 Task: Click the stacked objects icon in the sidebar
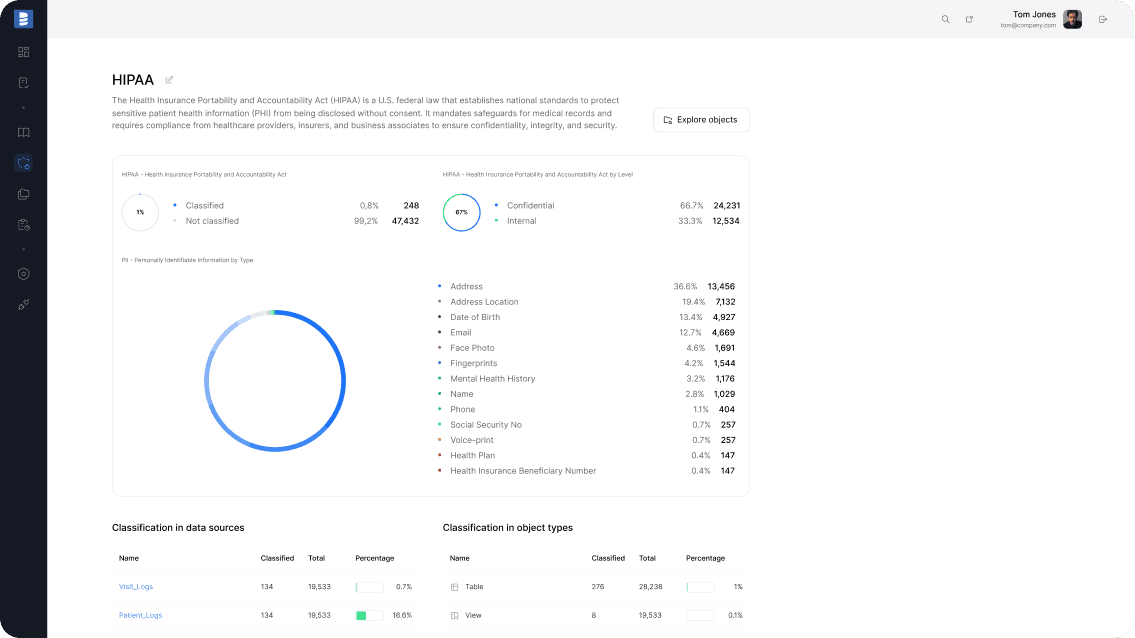pyautogui.click(x=23, y=193)
